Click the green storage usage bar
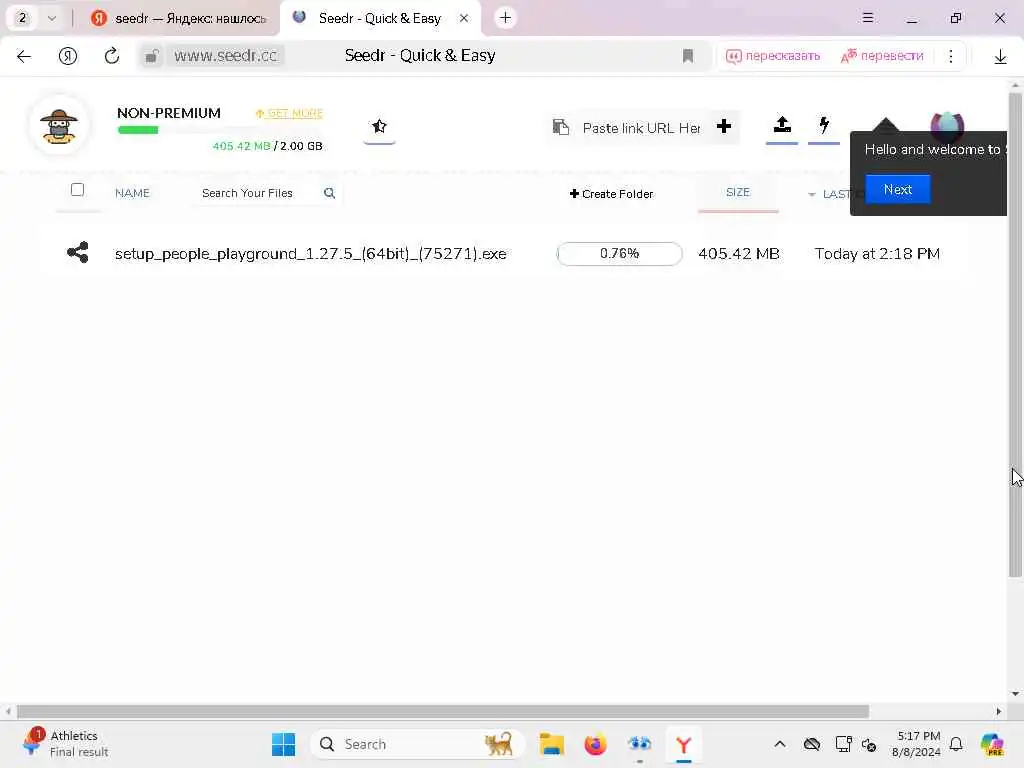The width and height of the screenshot is (1024, 768). pyautogui.click(x=138, y=130)
